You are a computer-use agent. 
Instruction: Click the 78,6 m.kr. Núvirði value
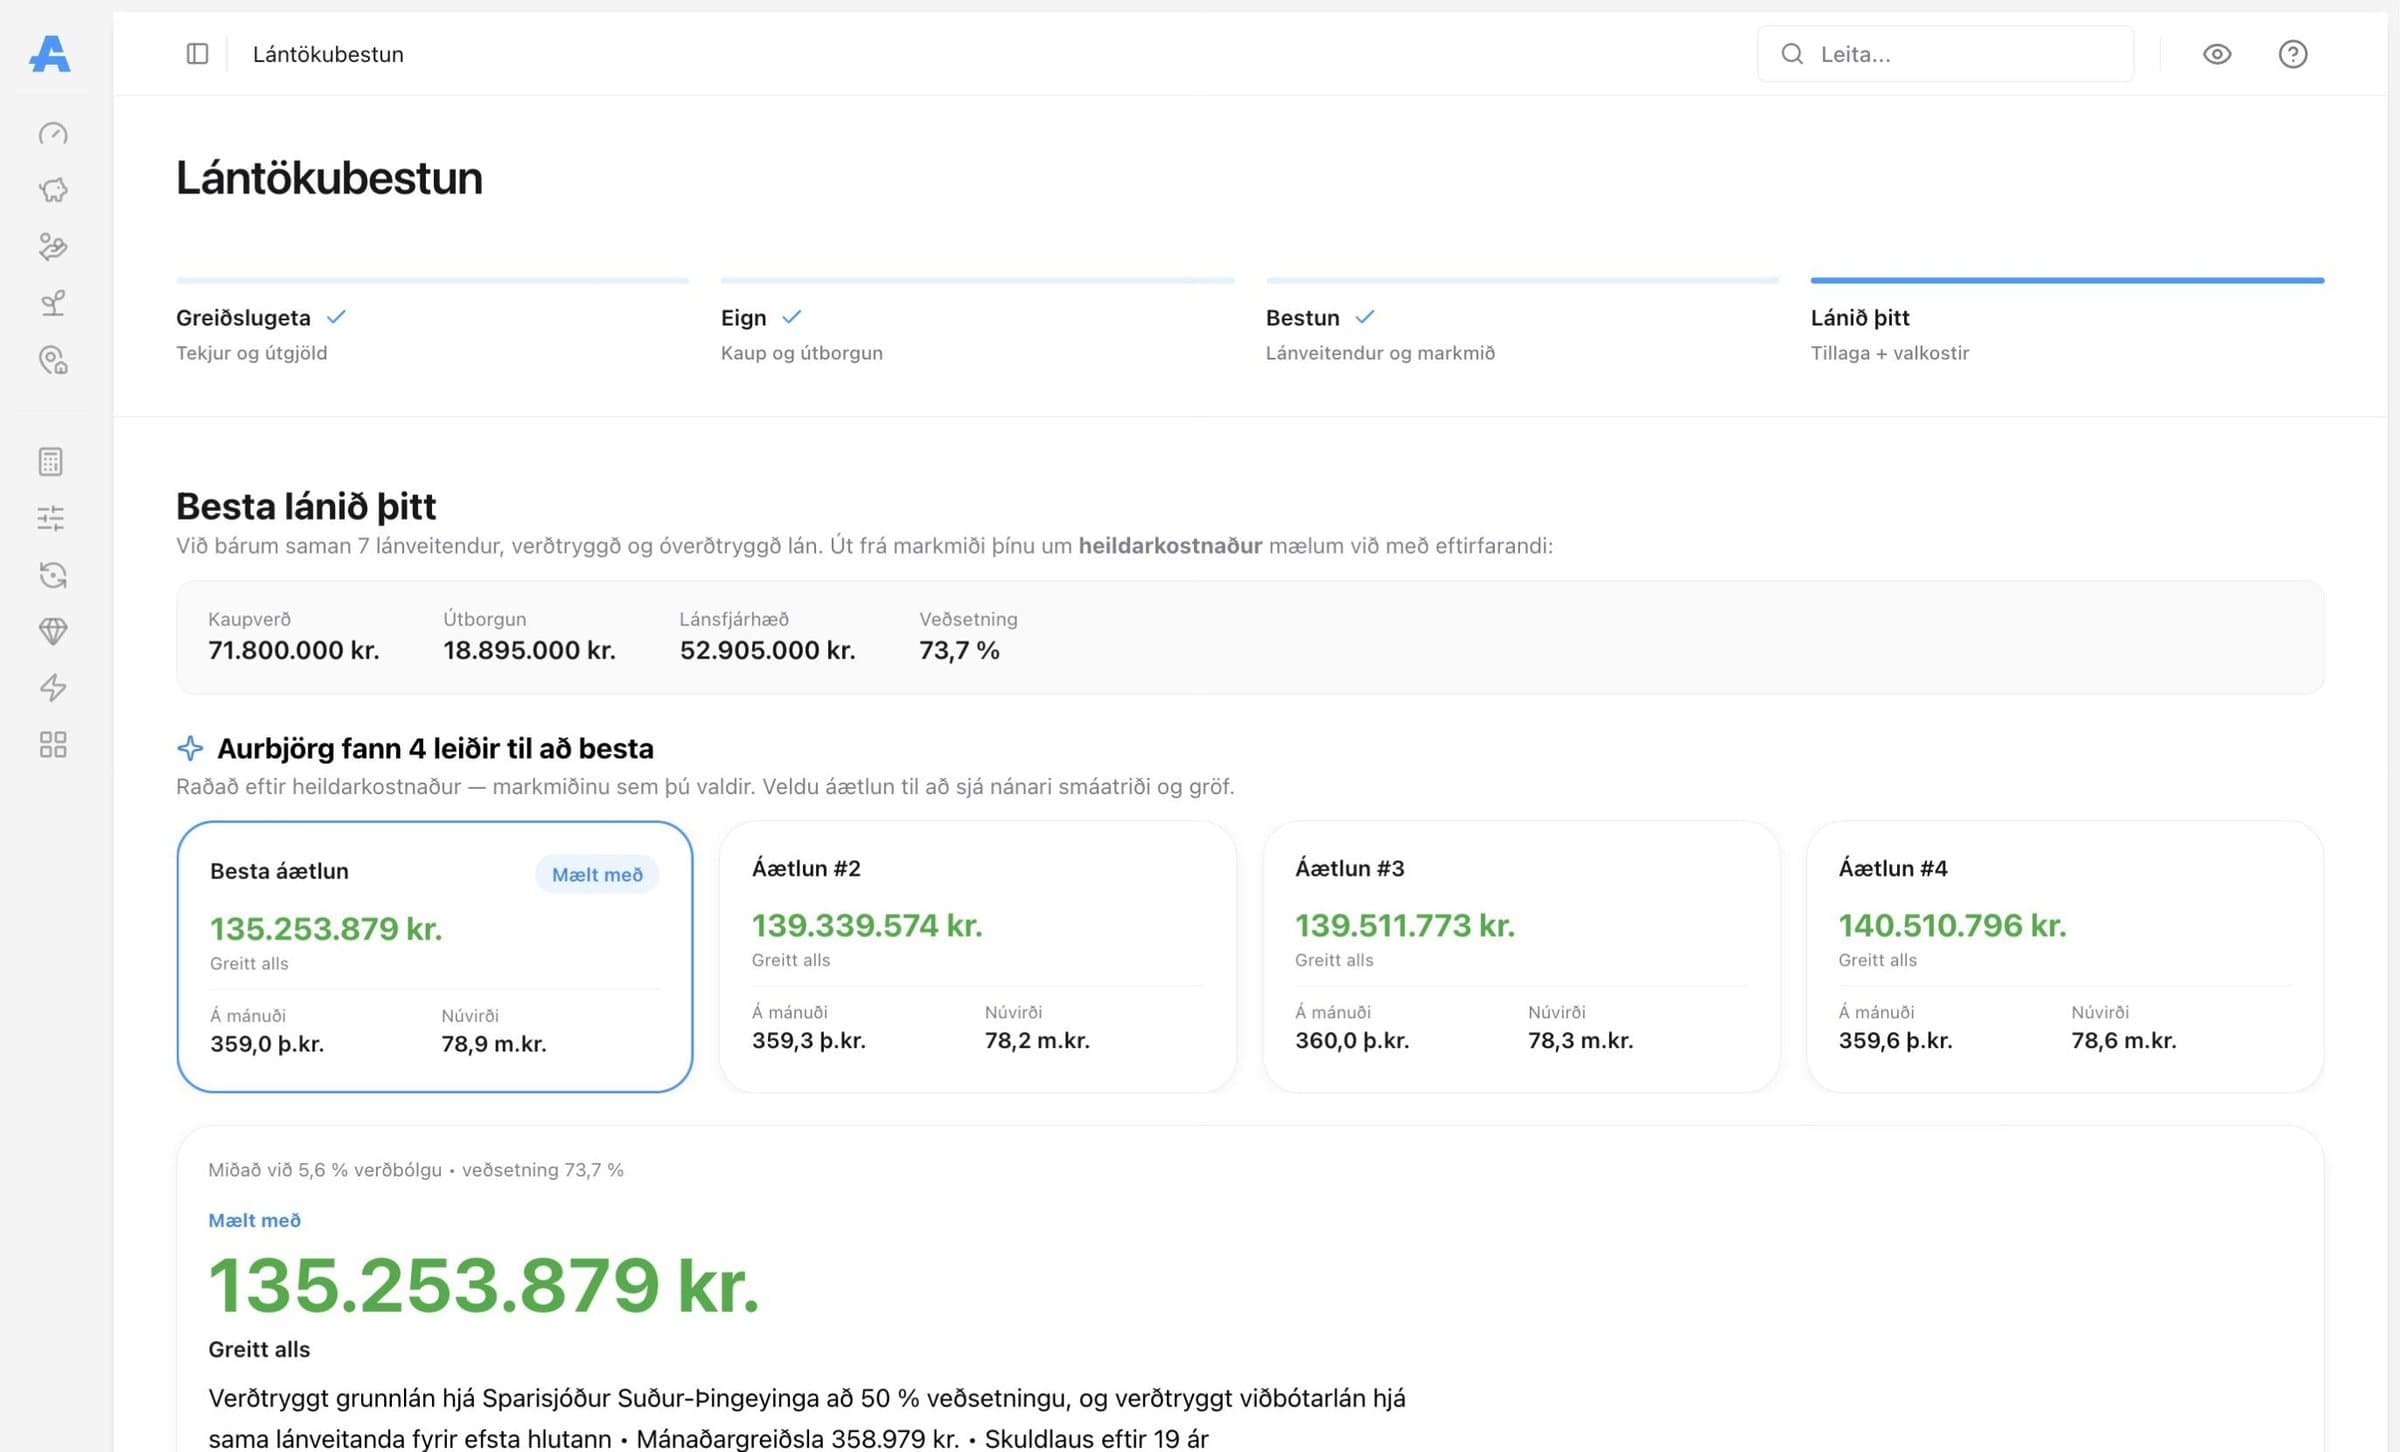[2123, 1040]
